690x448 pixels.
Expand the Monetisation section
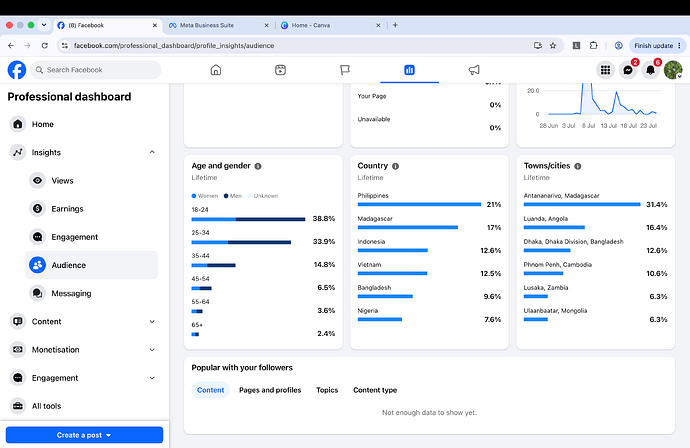pyautogui.click(x=152, y=350)
